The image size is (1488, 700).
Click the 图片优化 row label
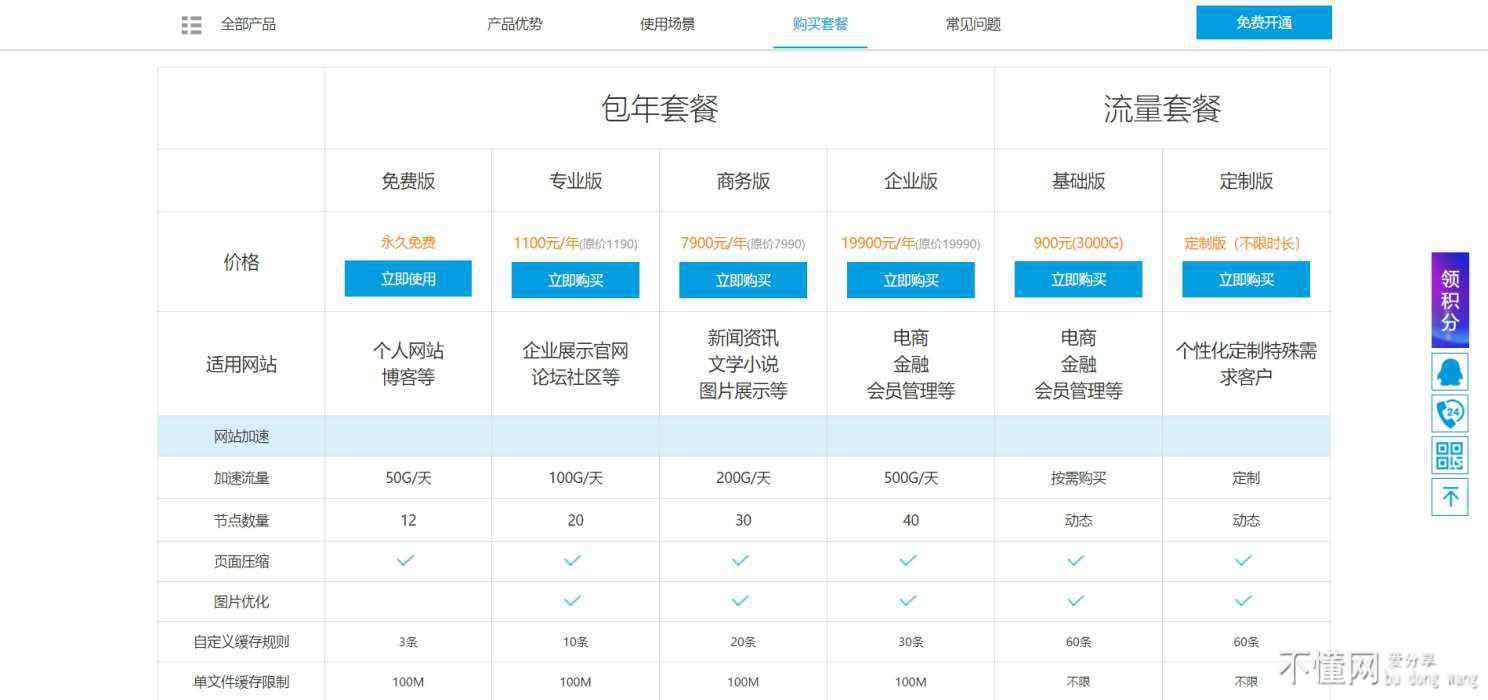pos(241,601)
